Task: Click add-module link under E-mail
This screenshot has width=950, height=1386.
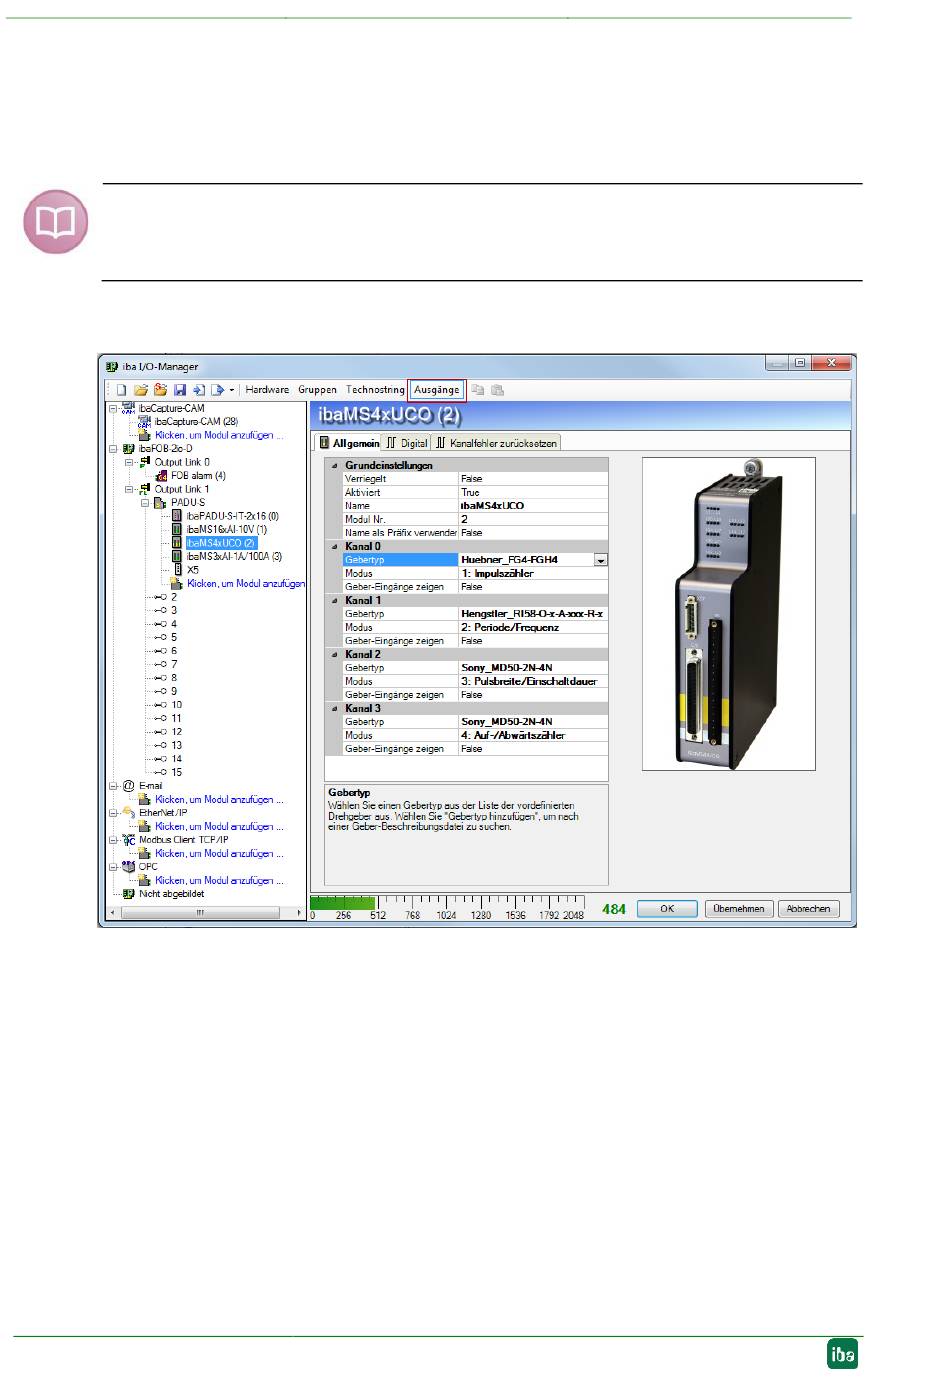Action: 219,800
